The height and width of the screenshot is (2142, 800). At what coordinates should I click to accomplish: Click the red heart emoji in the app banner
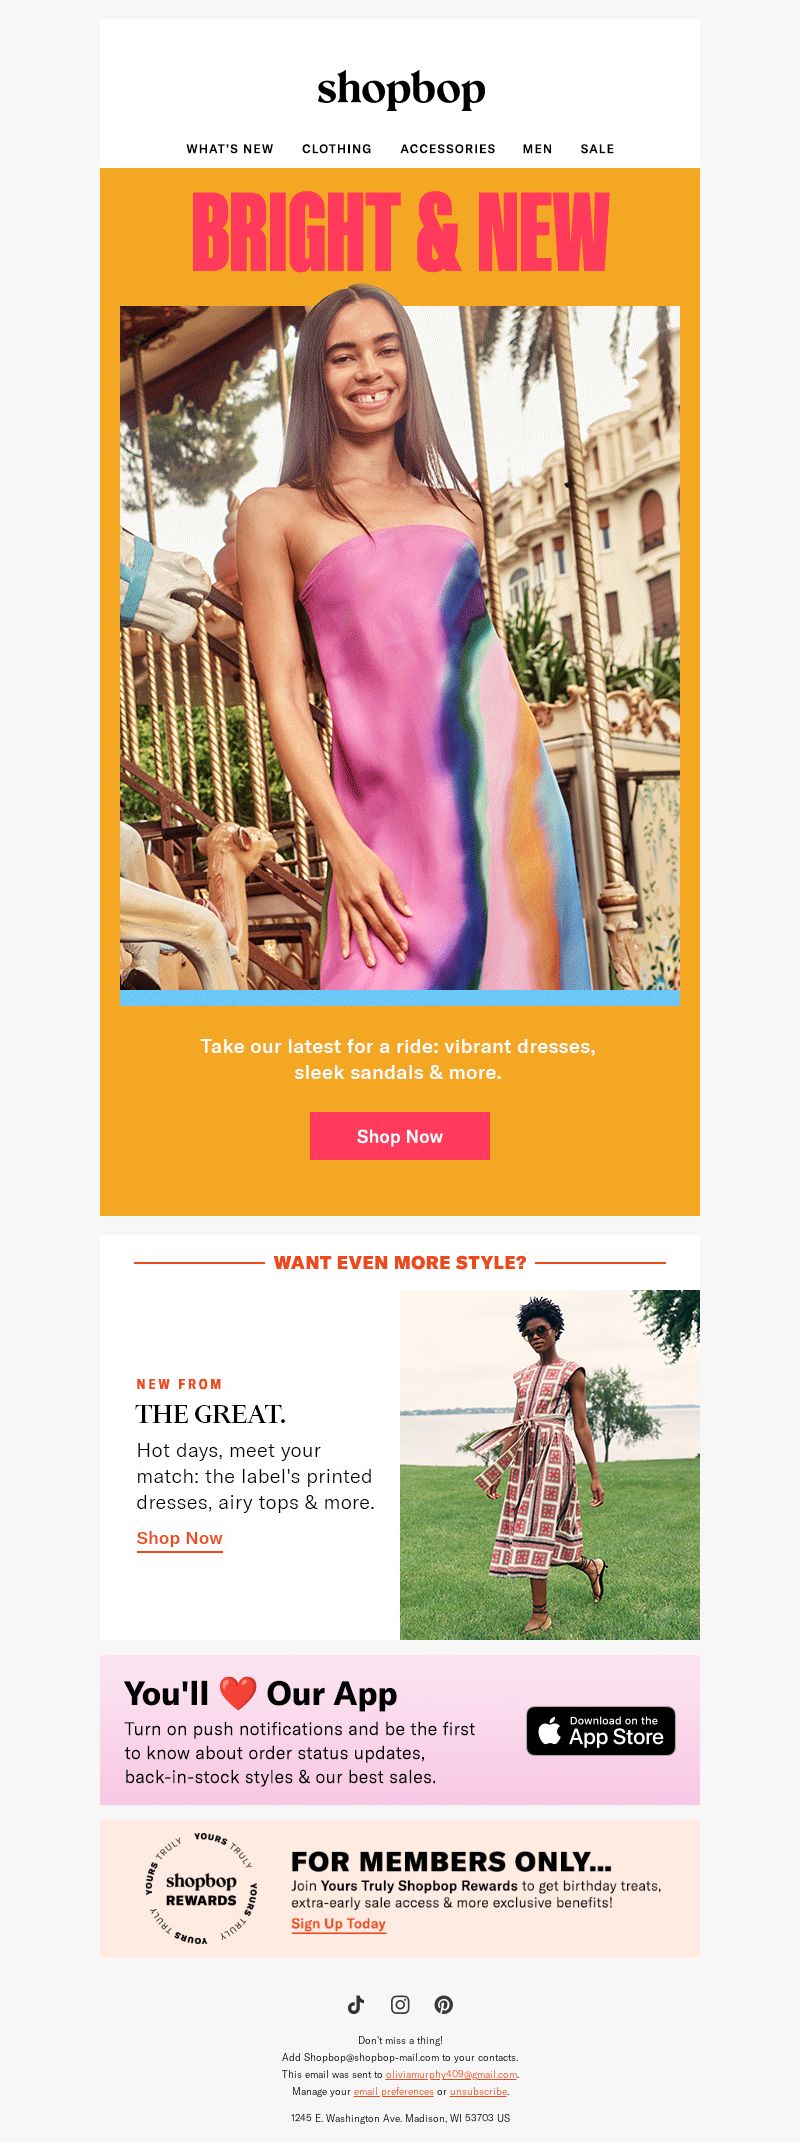coord(238,1693)
